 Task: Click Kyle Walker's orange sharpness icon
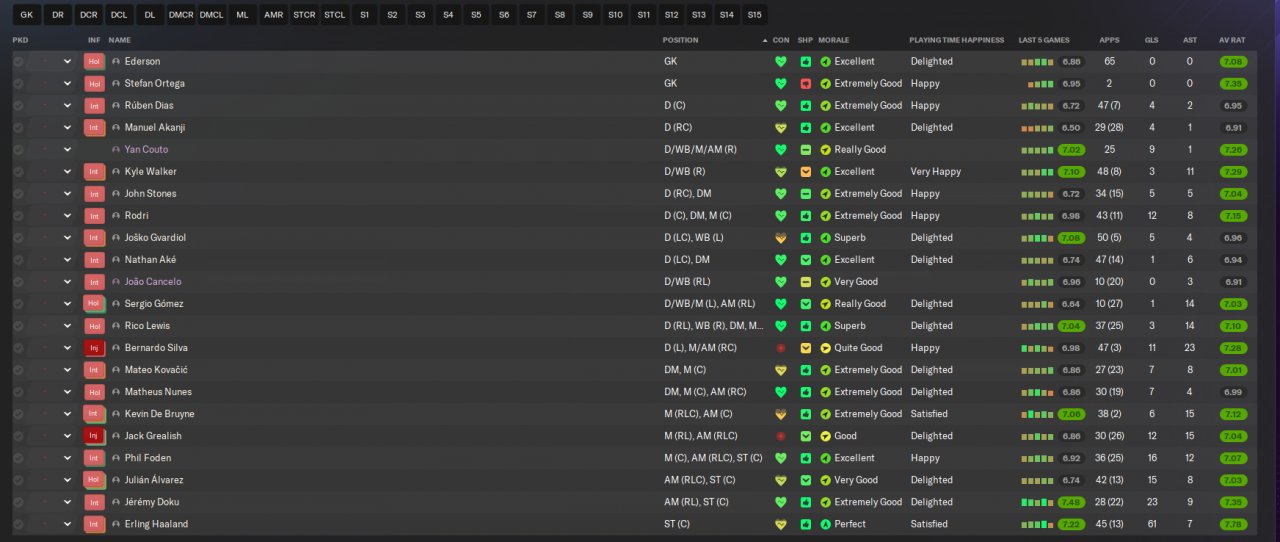[x=806, y=172]
